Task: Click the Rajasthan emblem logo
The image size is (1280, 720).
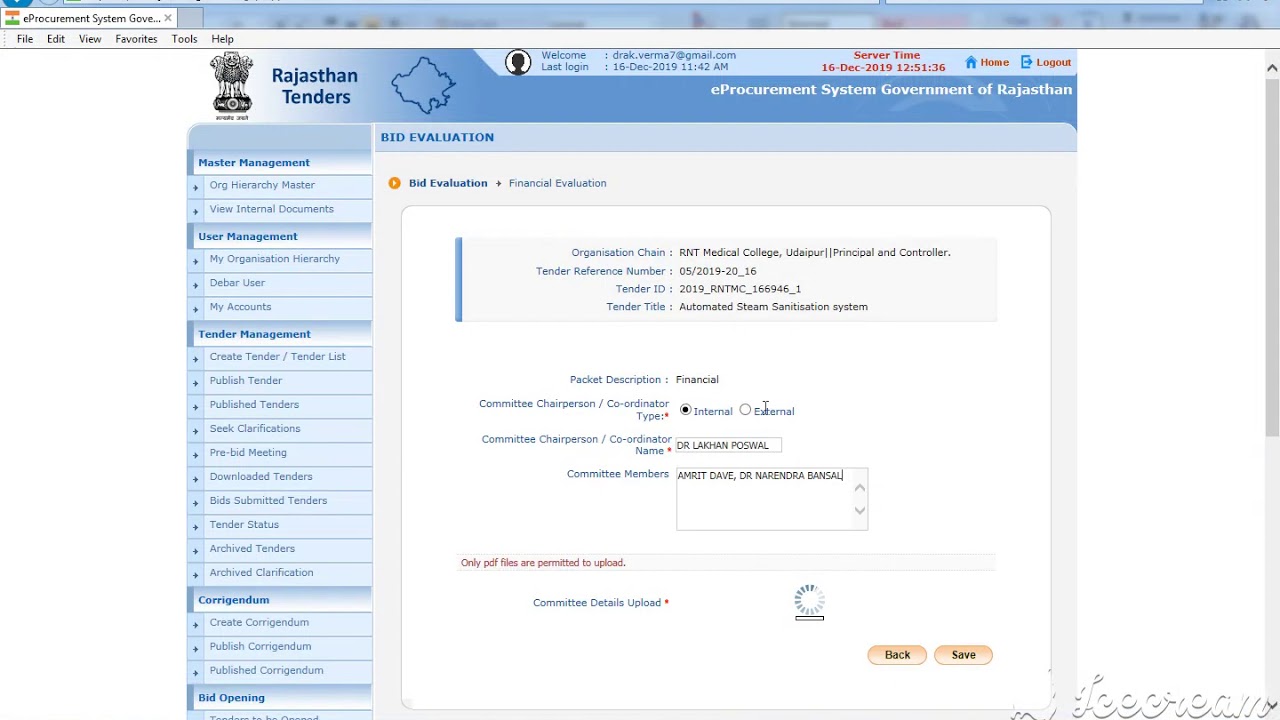Action: pyautogui.click(x=232, y=86)
